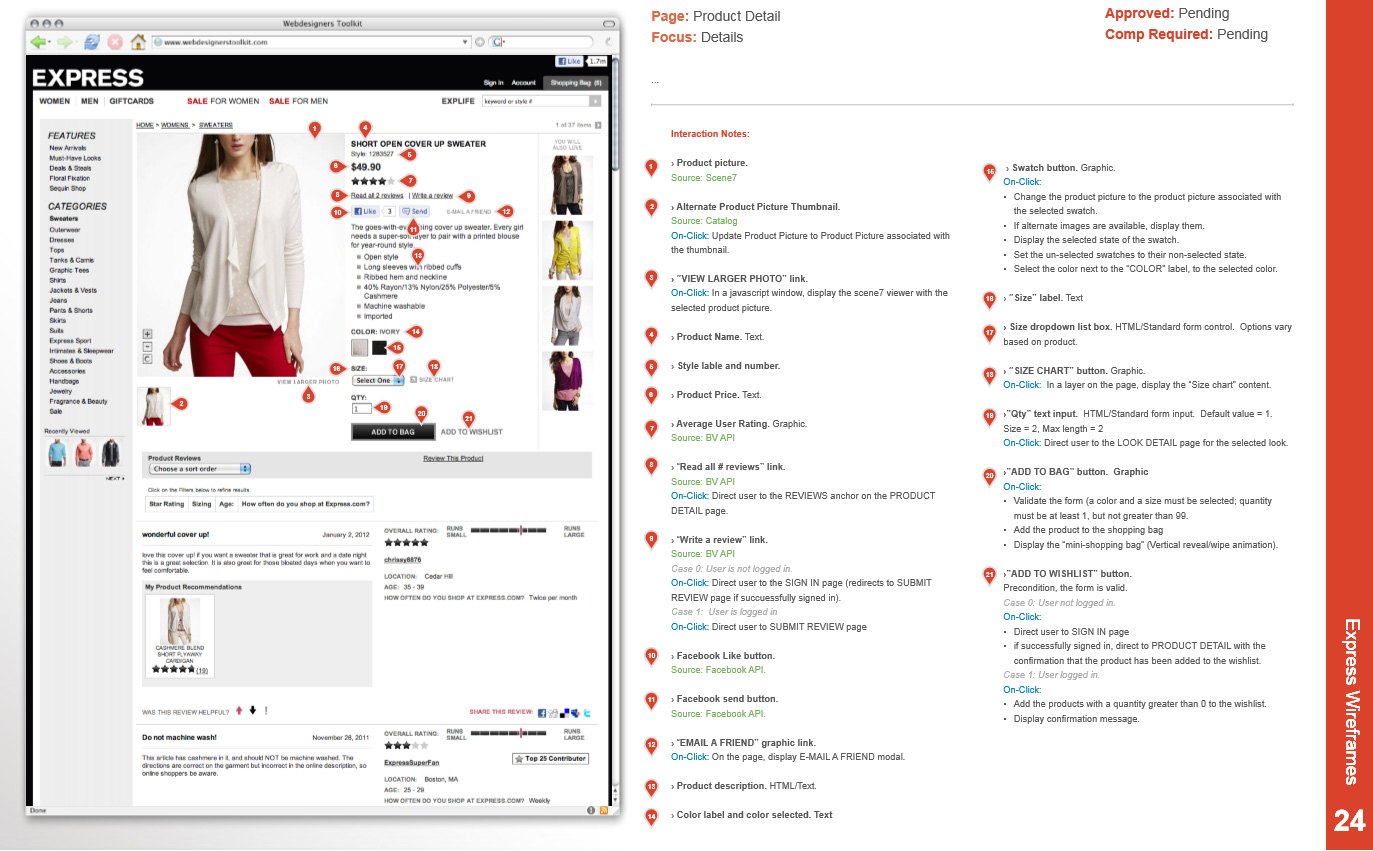Open the GIFTCARDS navigation item
Image resolution: width=1373 pixels, height=851 pixels.
(x=132, y=101)
